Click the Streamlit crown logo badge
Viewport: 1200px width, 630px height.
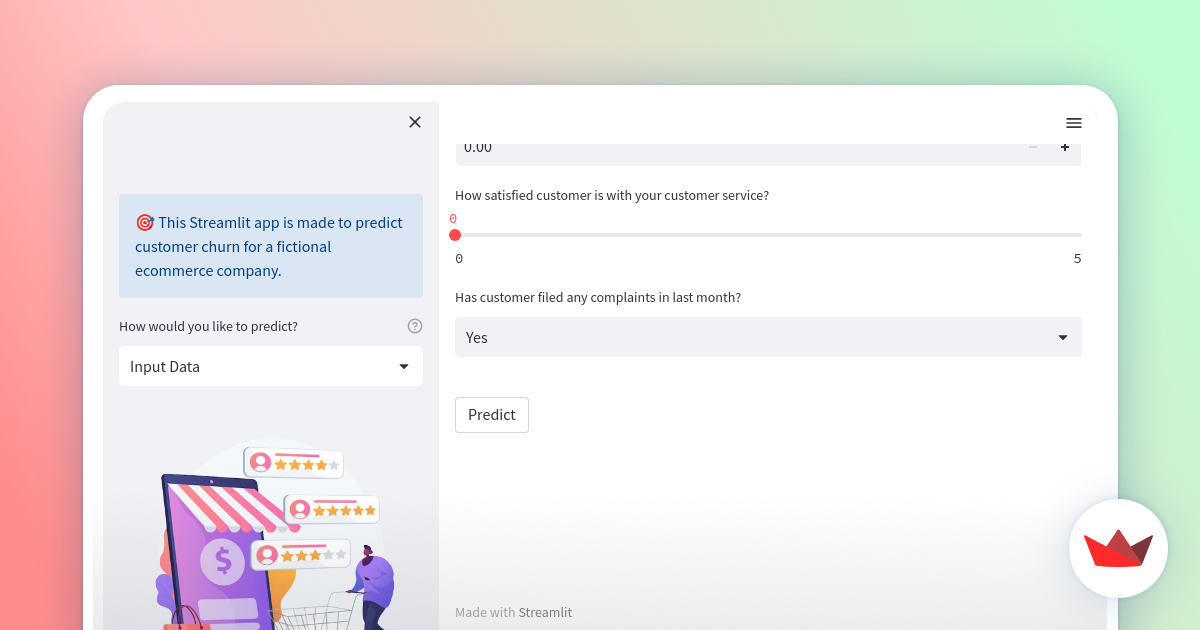(x=1118, y=549)
